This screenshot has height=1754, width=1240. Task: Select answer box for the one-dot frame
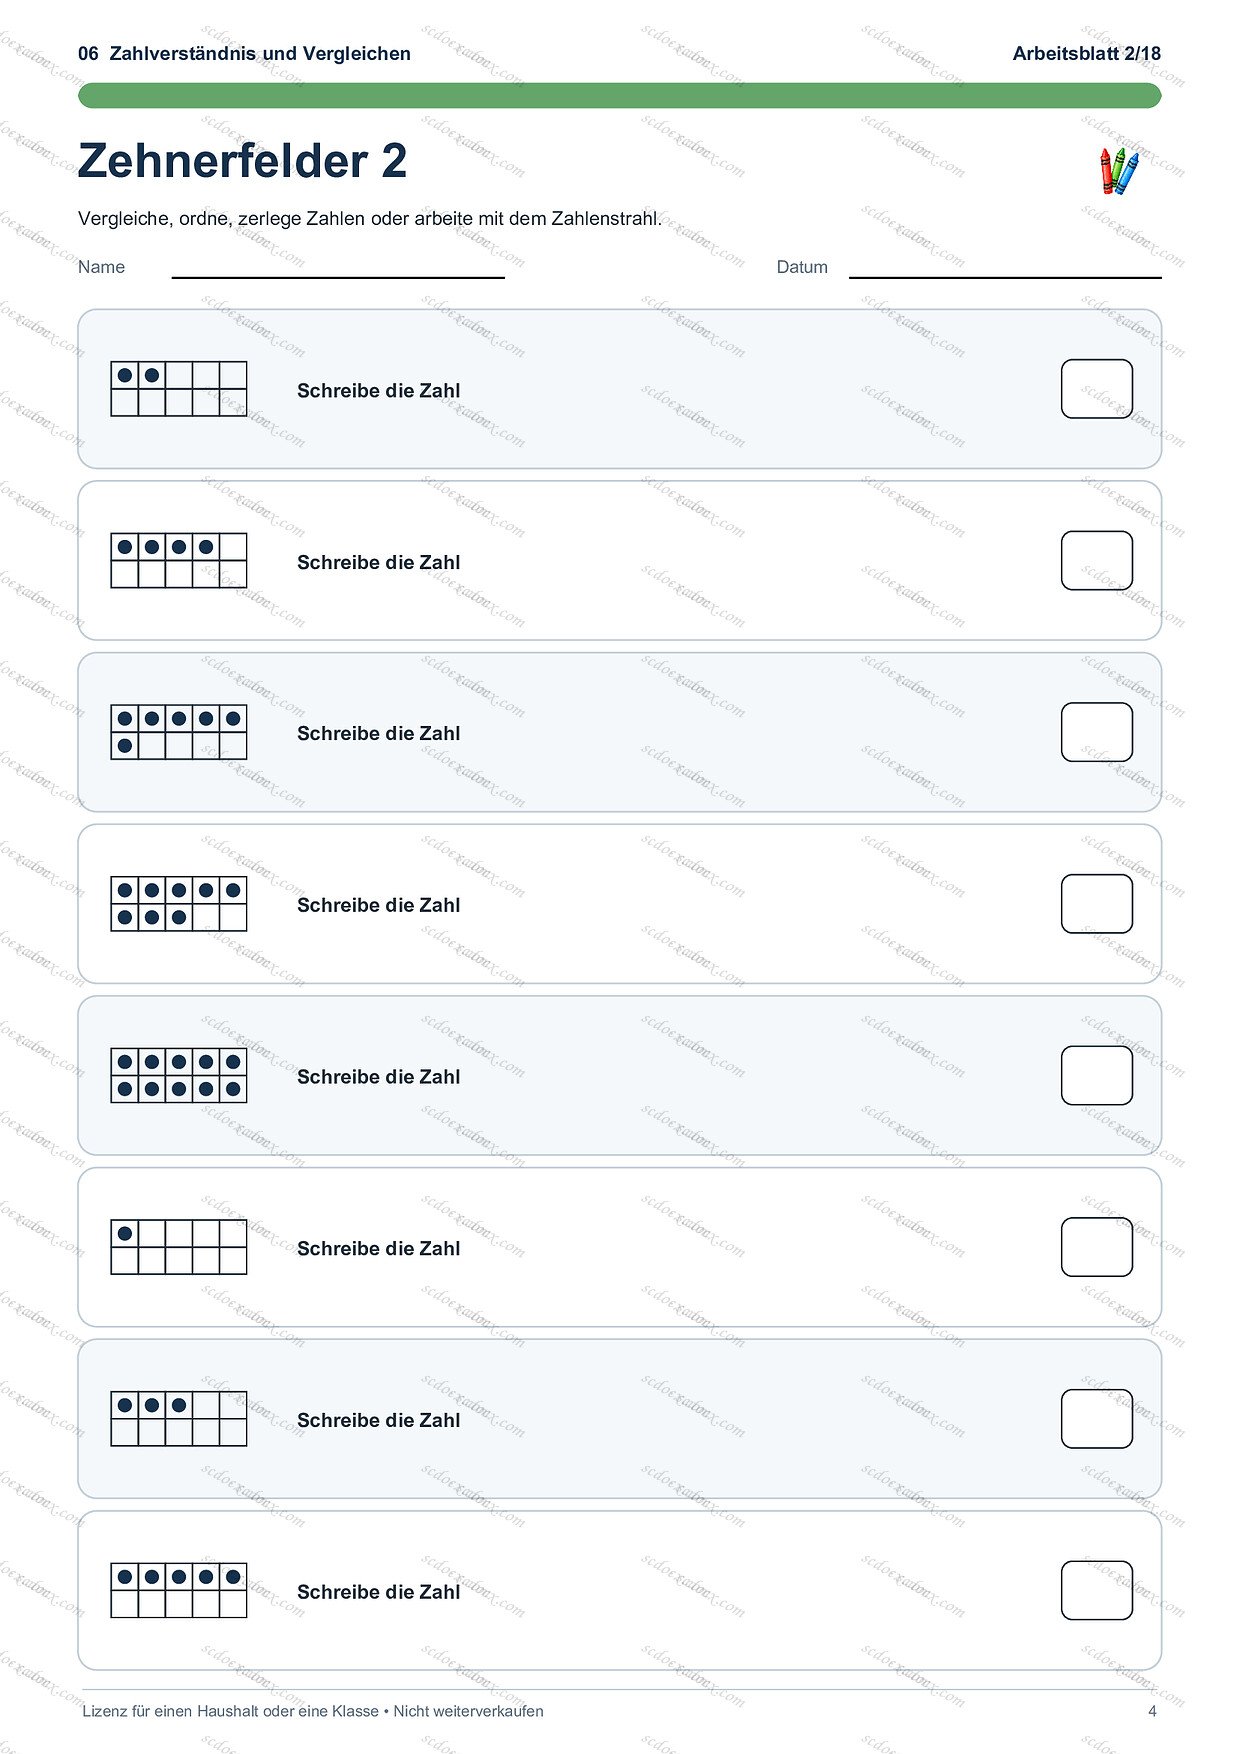[1097, 1247]
